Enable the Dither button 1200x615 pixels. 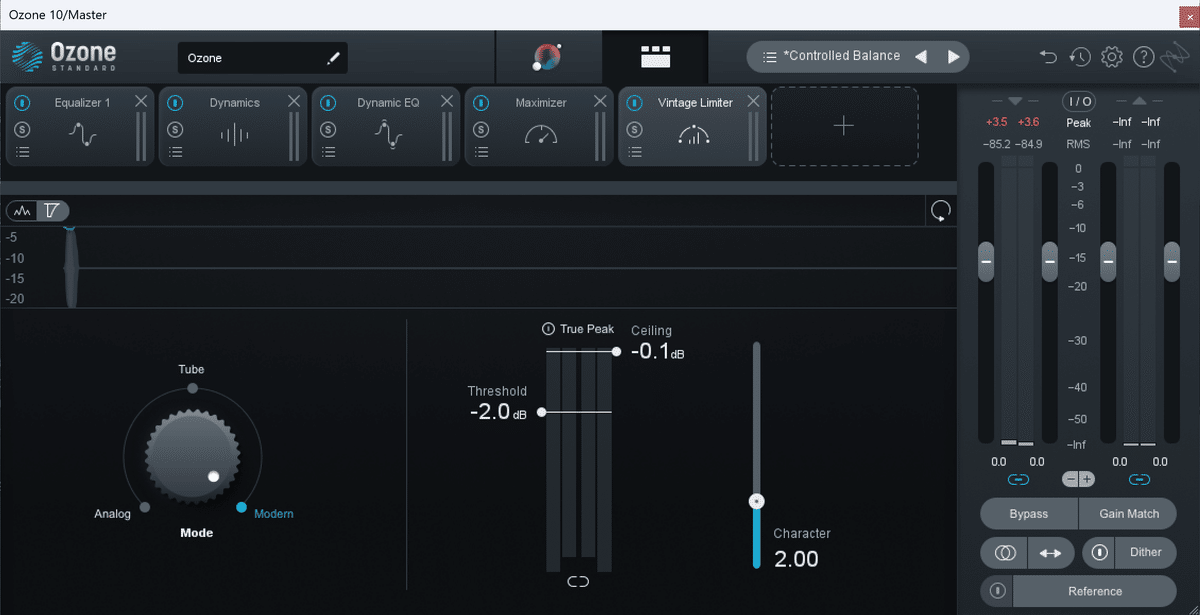[1146, 552]
